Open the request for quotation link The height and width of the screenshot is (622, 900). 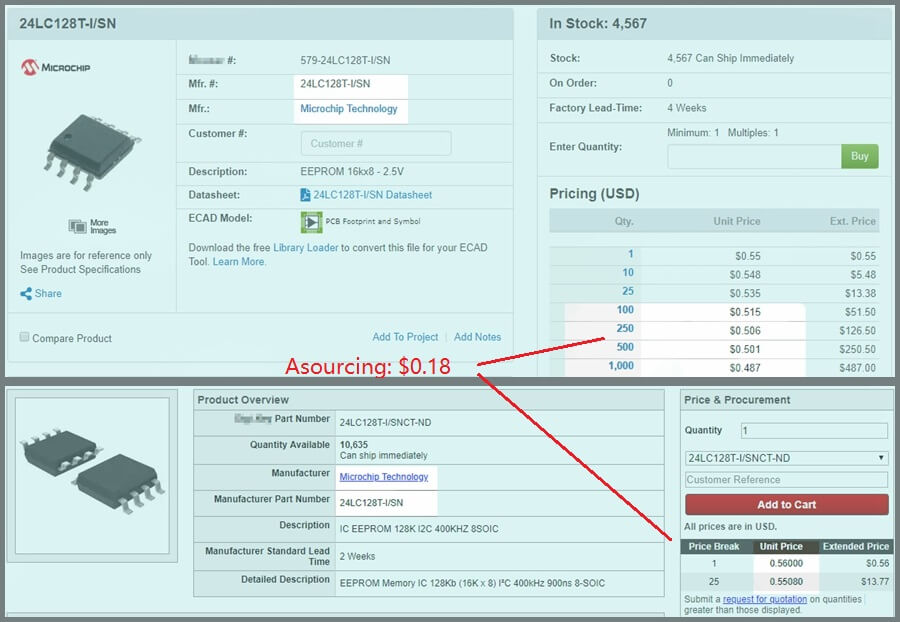pos(765,599)
